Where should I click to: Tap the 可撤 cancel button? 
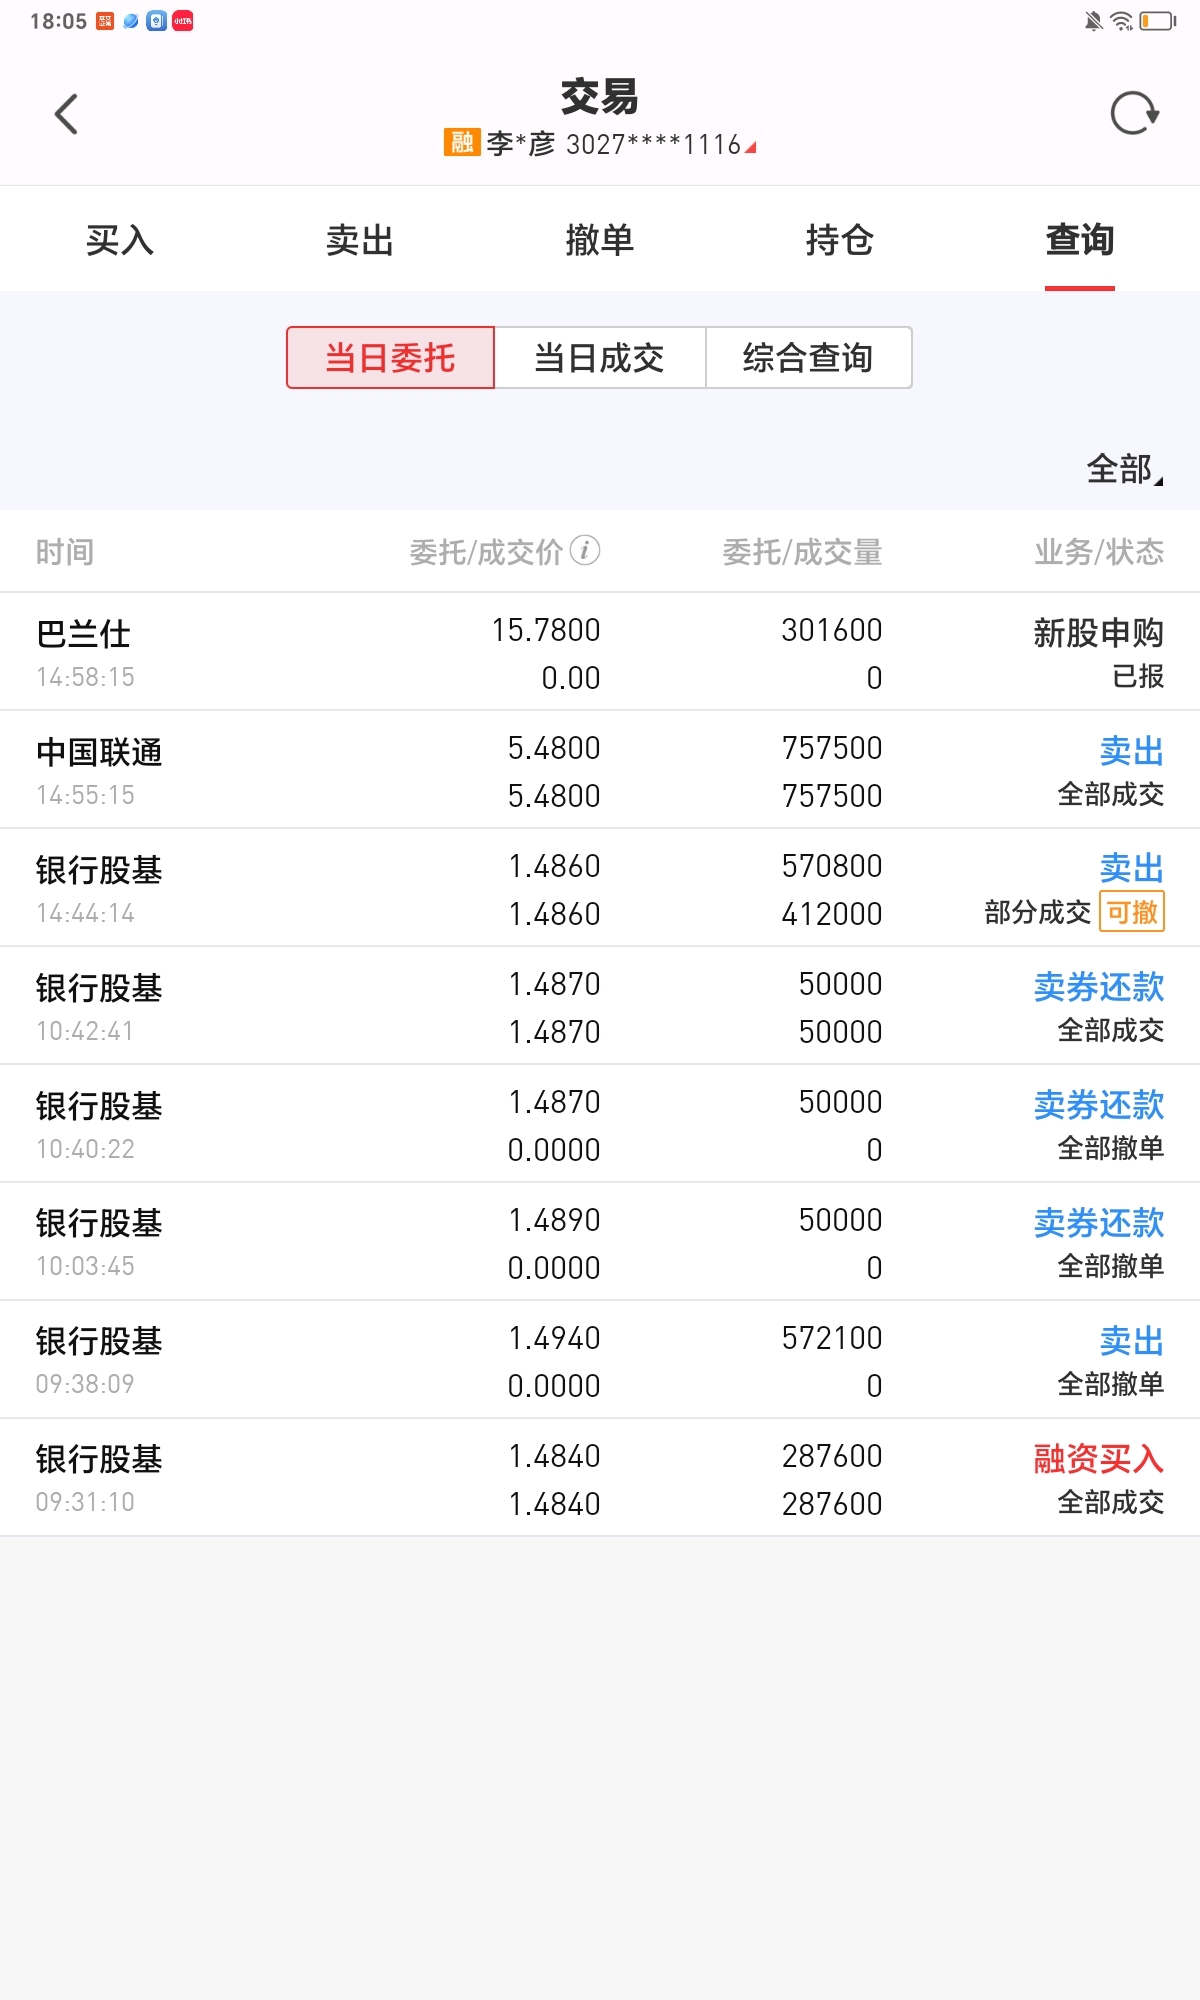coord(1132,911)
